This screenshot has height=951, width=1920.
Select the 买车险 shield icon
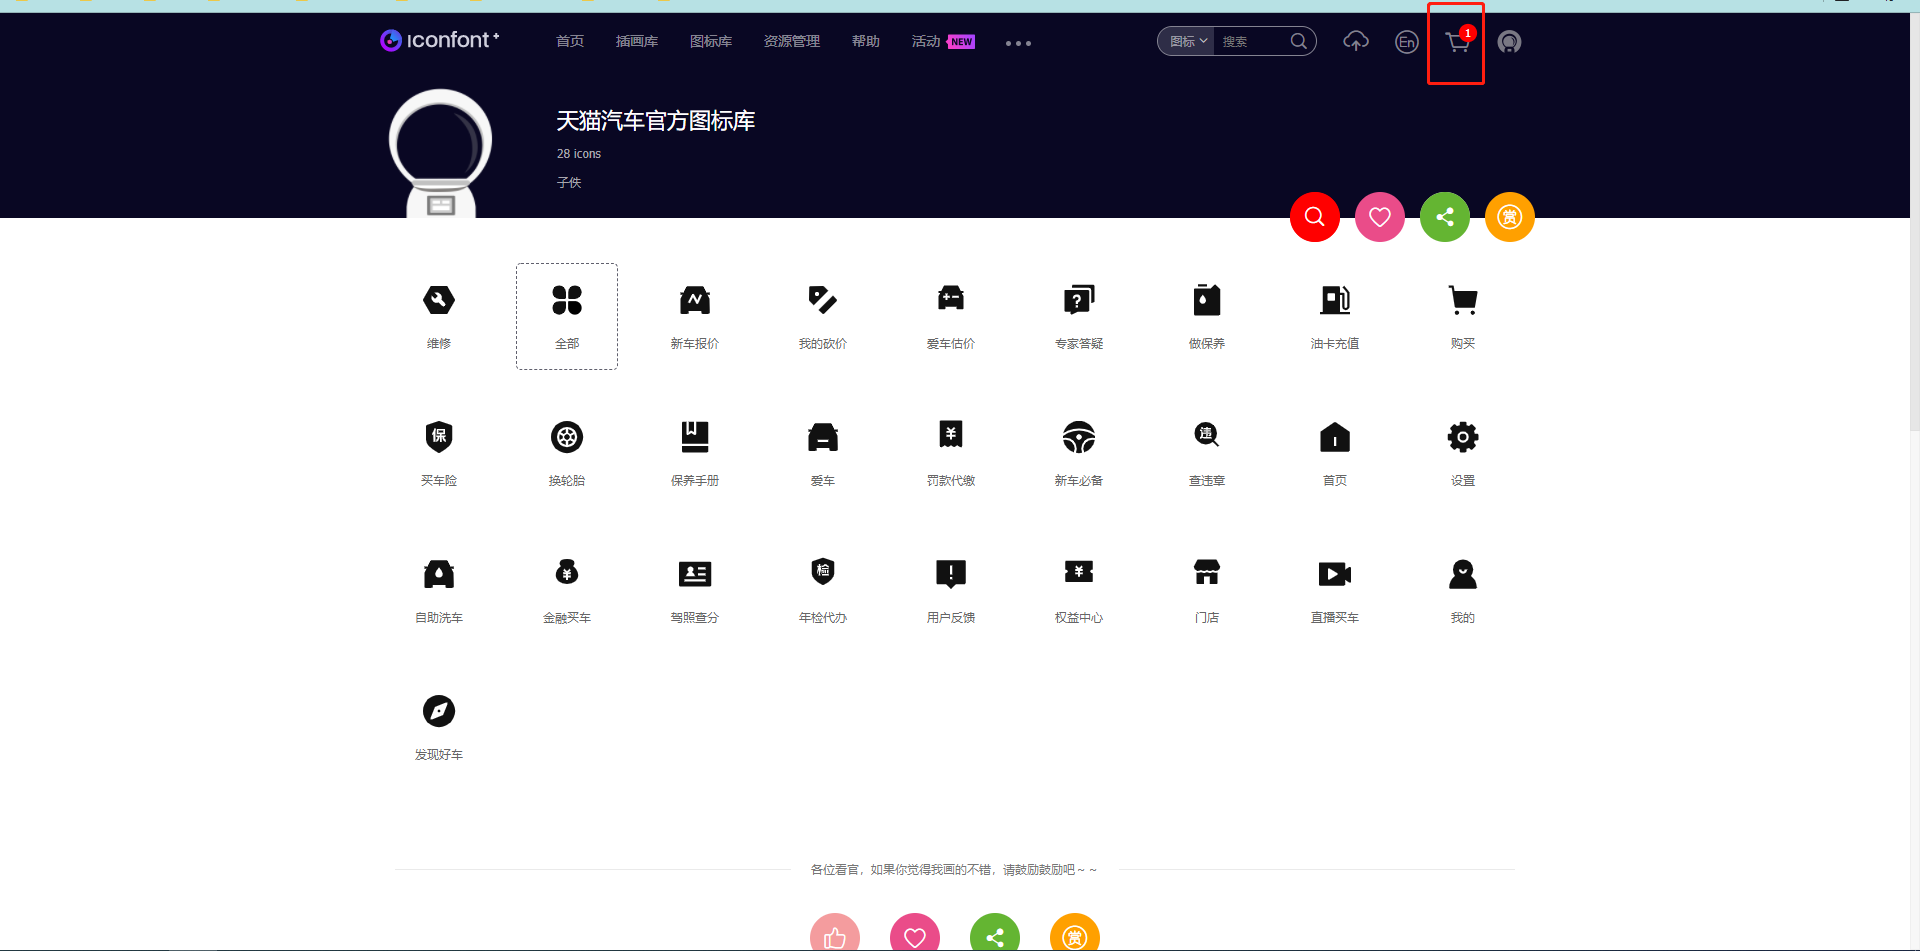tap(439, 437)
